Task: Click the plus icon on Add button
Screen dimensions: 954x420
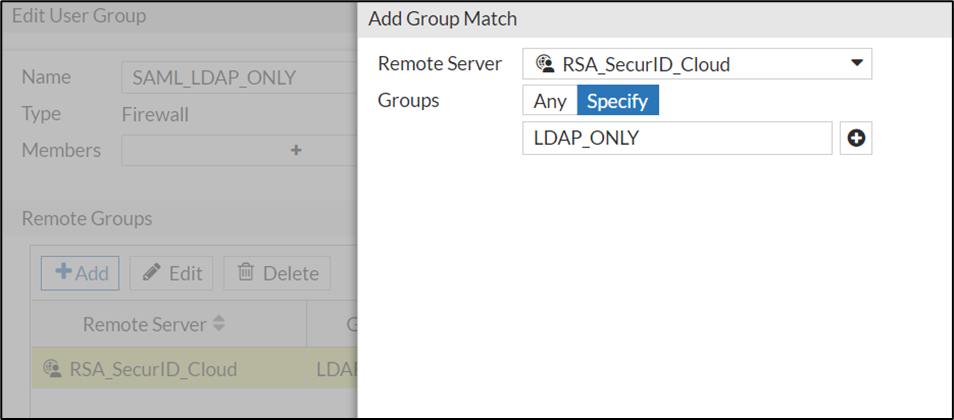Action: (x=63, y=272)
